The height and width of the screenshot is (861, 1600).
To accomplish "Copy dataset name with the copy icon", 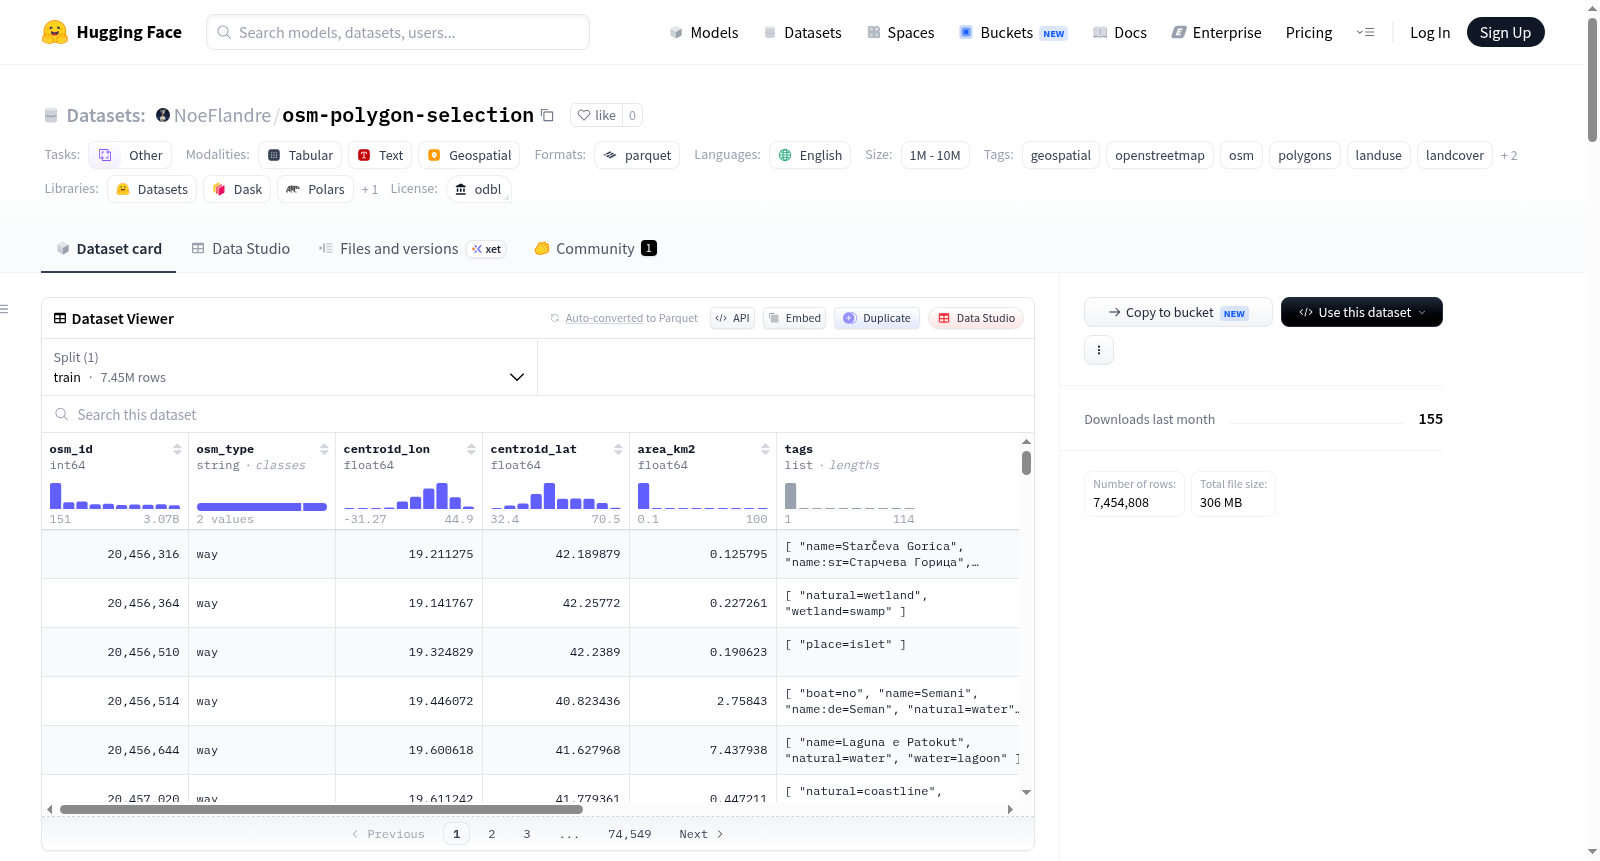I will pyautogui.click(x=547, y=115).
